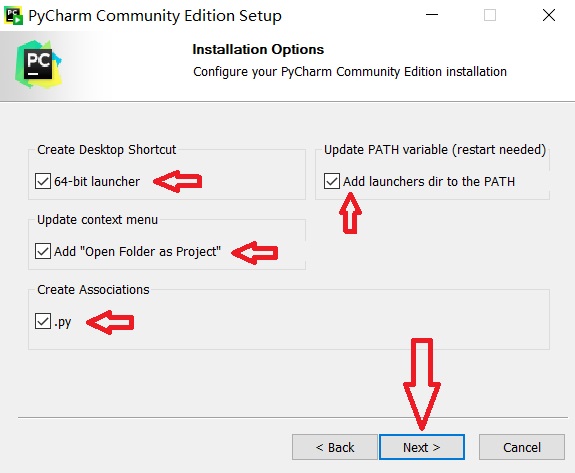Click the "Installation Options" heading
575x473 pixels.
(258, 50)
